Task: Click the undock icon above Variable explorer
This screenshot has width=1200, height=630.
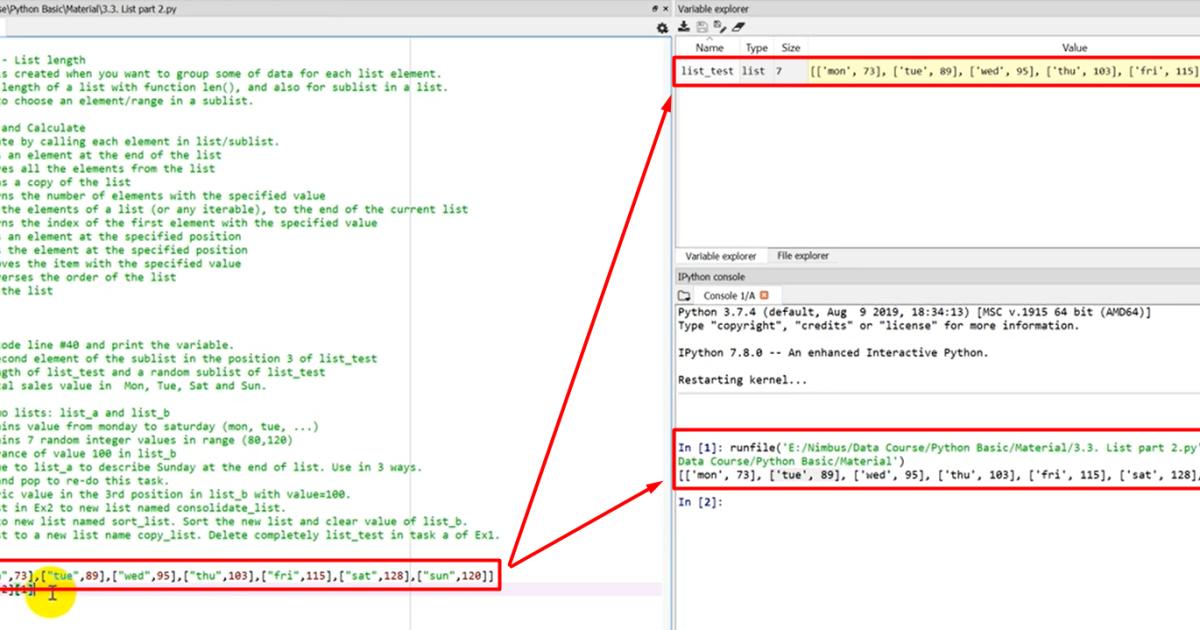Action: (654, 8)
